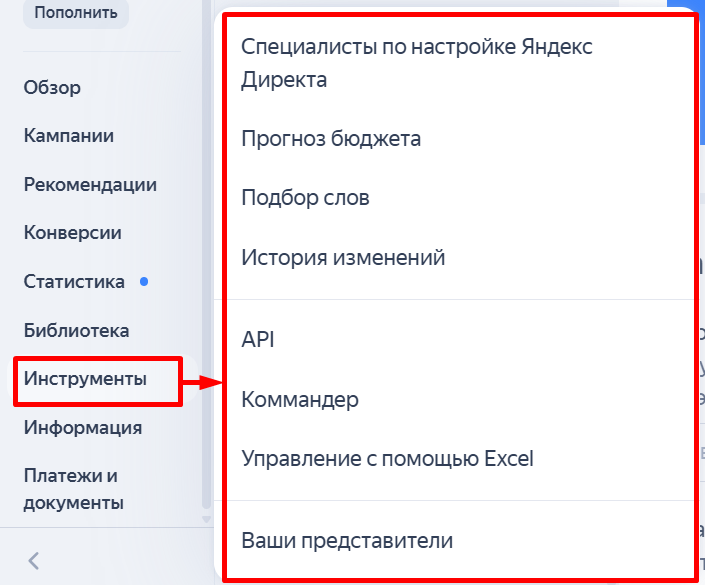The width and height of the screenshot is (709, 585).
Task: Select API in the tools menu
Action: (x=258, y=339)
